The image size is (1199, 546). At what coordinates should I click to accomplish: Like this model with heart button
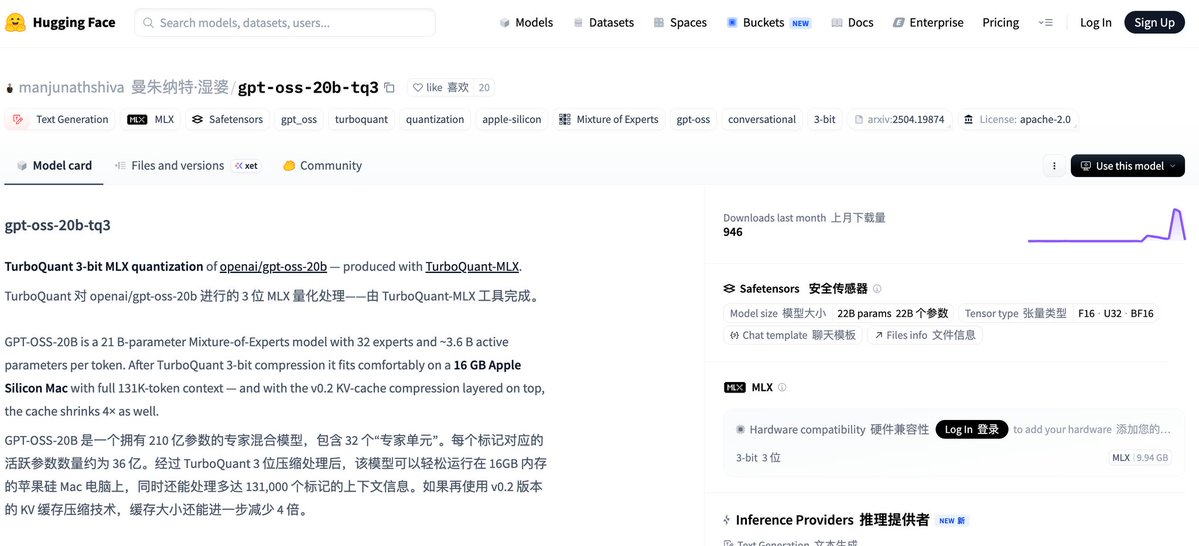pos(440,88)
